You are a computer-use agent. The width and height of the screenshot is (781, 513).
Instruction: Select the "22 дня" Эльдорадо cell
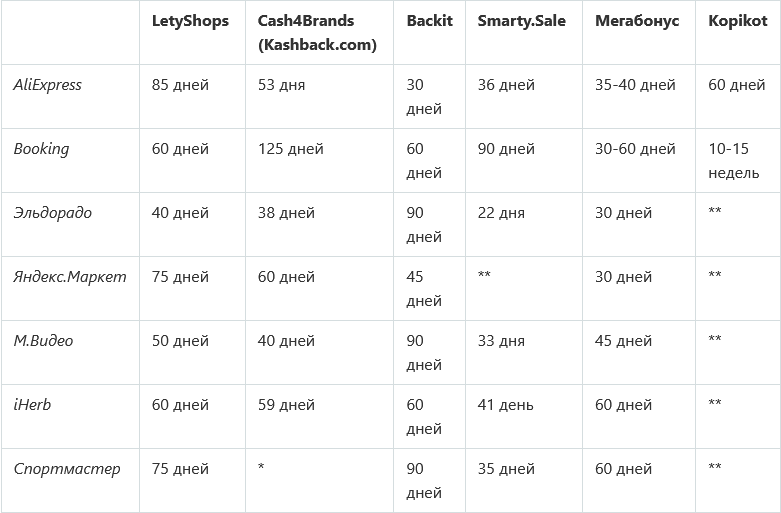(501, 213)
